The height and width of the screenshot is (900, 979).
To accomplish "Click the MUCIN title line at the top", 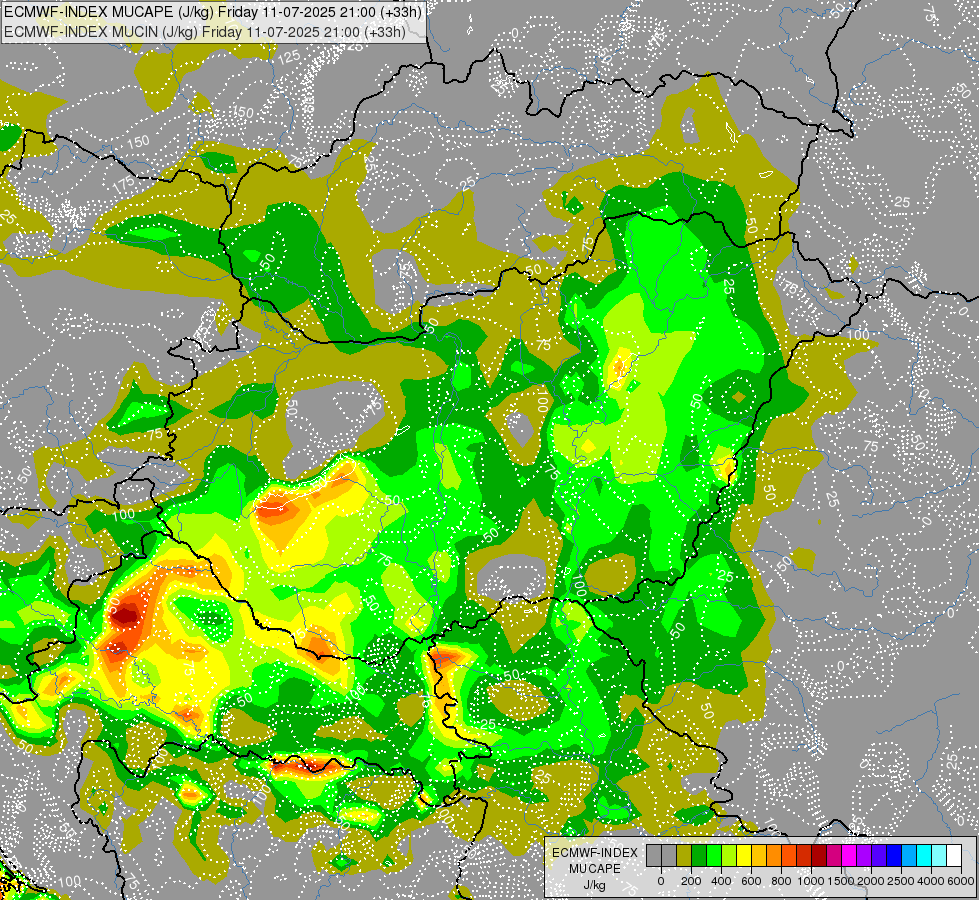I will click(x=205, y=31).
